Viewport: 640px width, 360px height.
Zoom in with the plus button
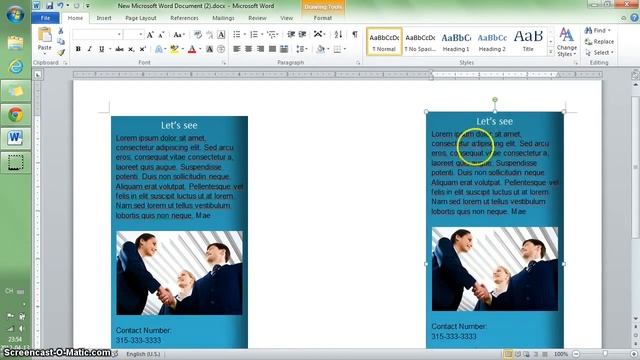point(634,354)
